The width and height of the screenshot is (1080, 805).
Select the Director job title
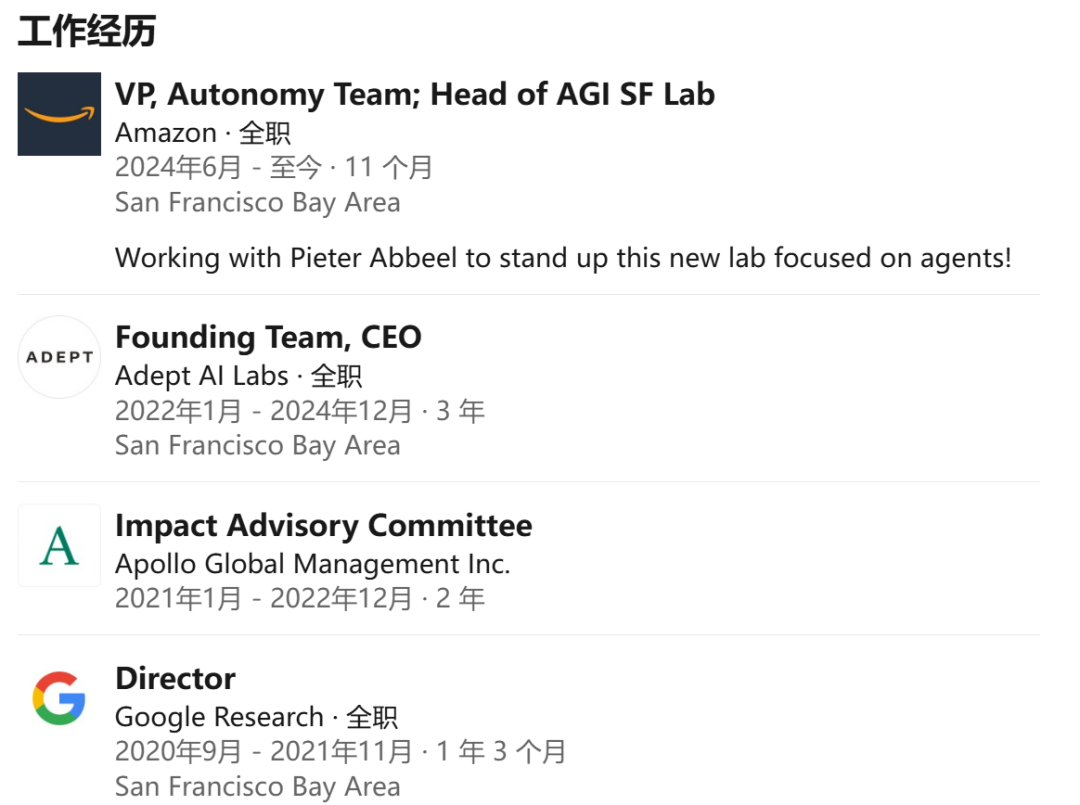tap(175, 678)
